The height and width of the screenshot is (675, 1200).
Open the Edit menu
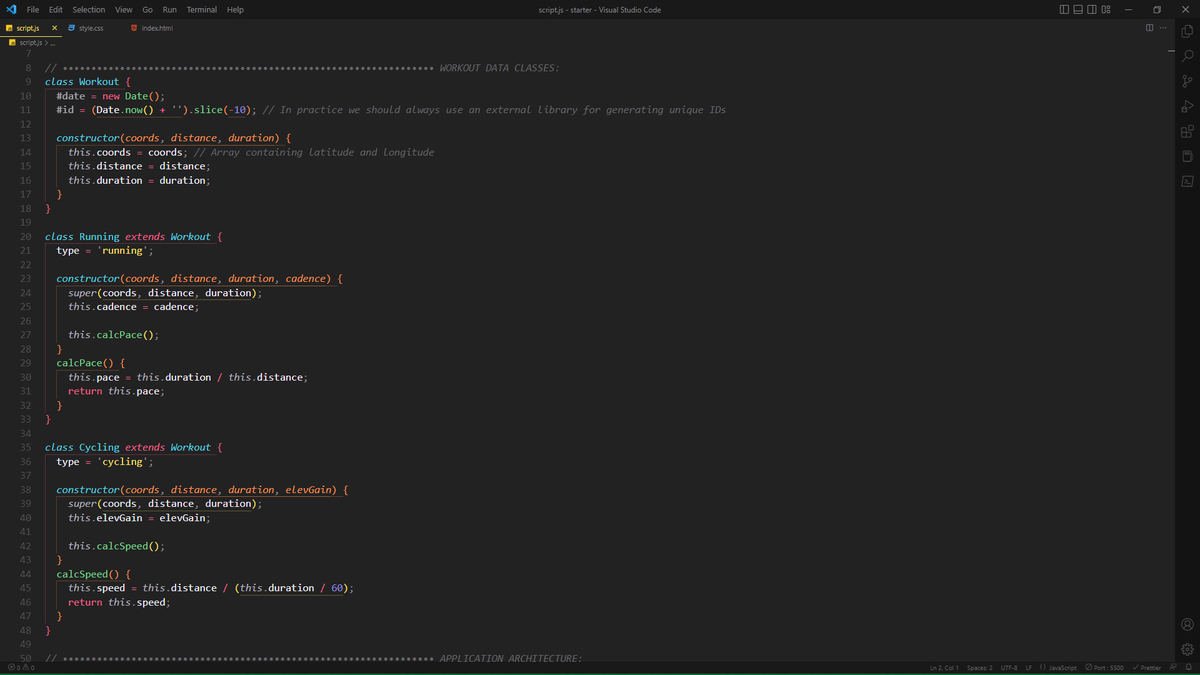pos(56,9)
